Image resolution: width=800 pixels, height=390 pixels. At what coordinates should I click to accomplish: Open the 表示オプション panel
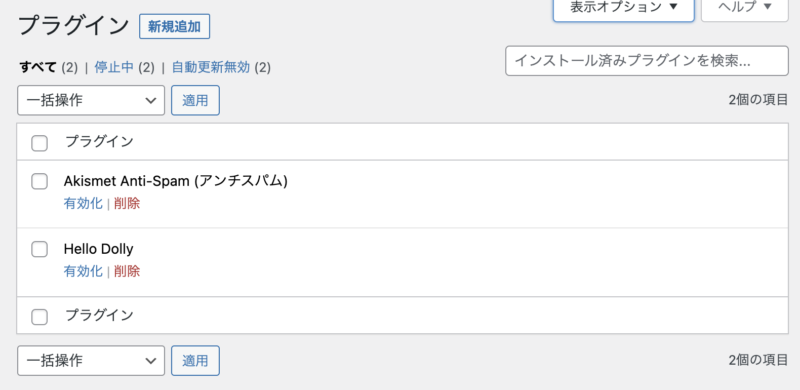coord(623,8)
